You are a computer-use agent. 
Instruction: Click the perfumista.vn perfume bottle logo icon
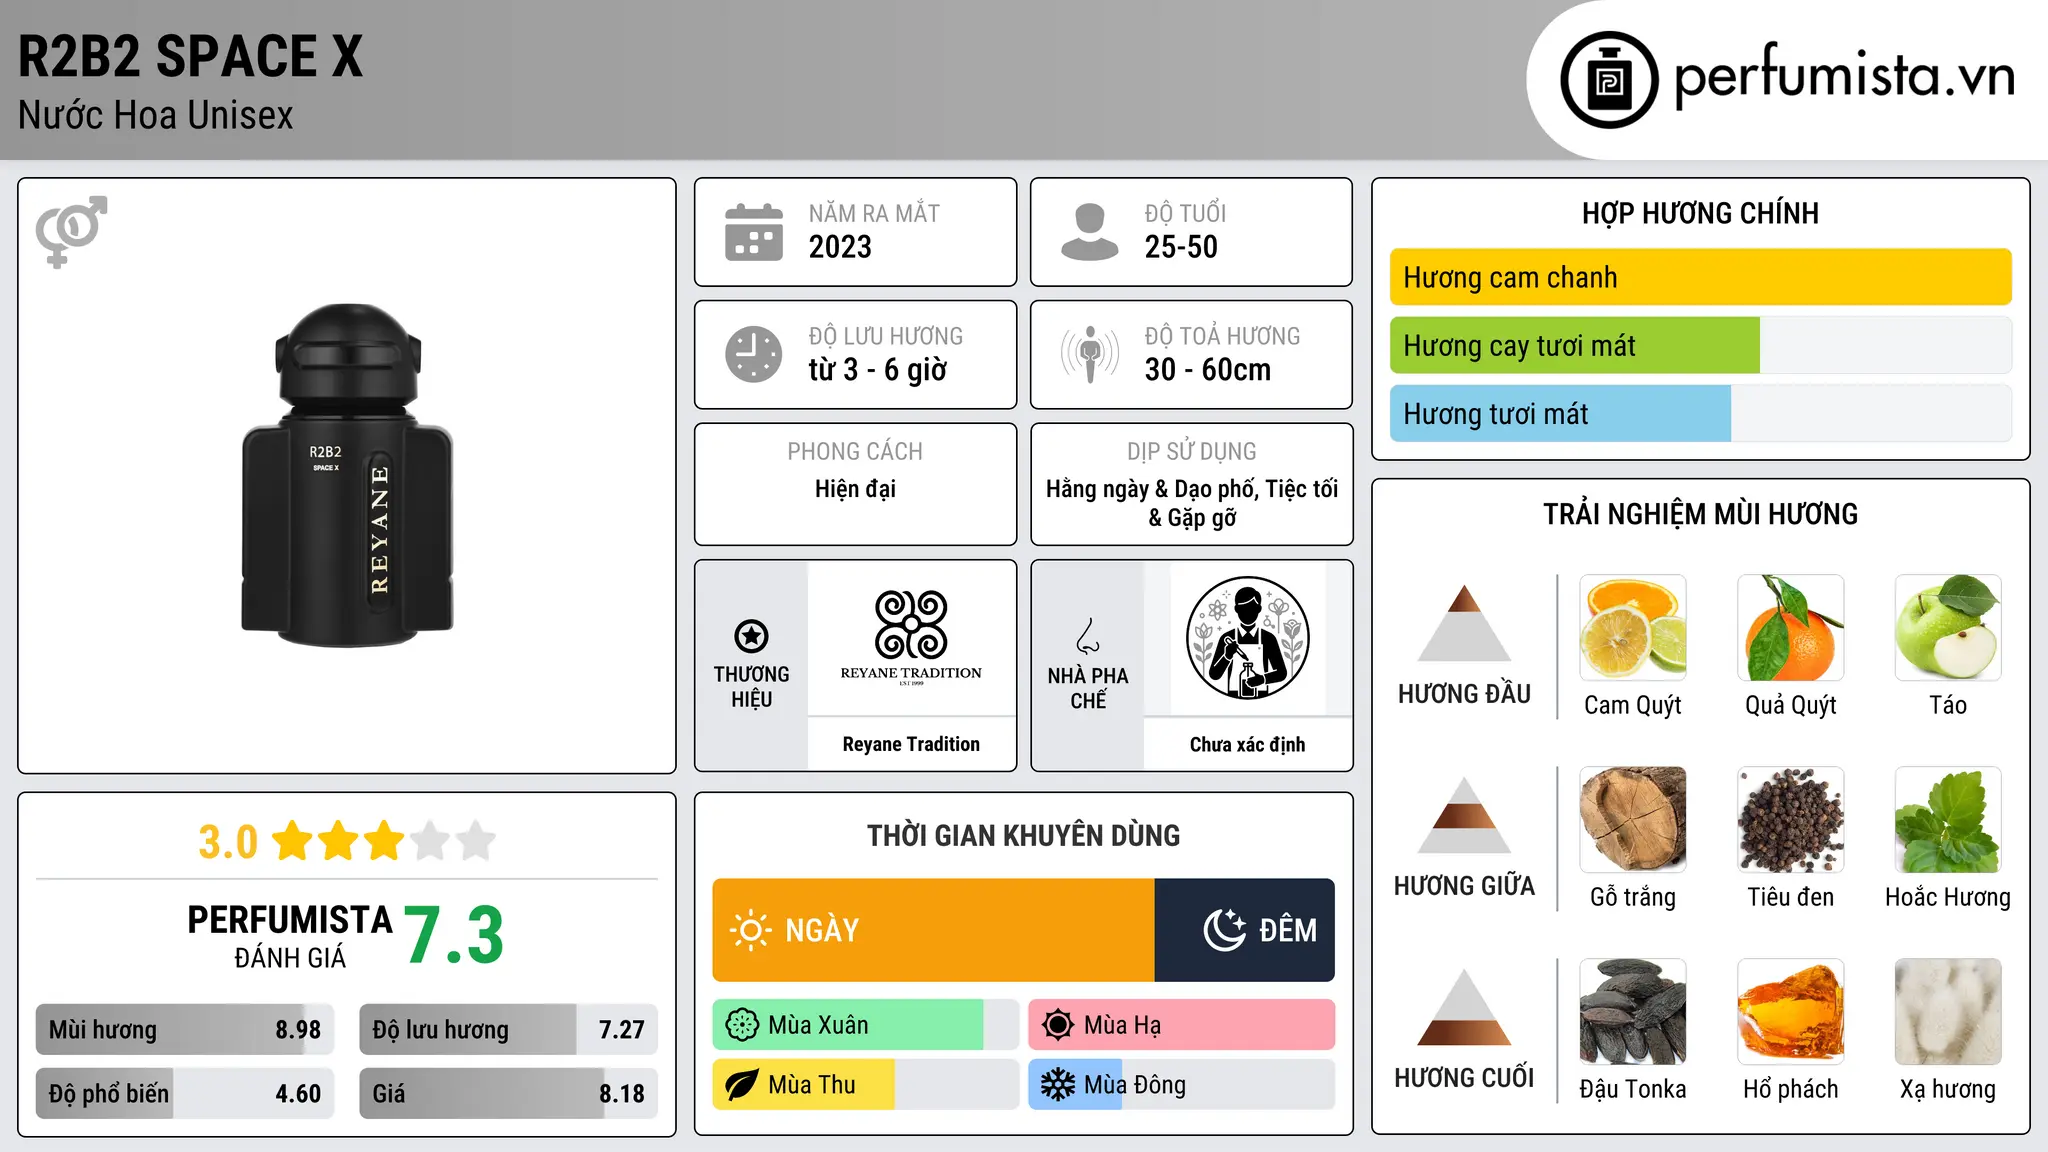(x=1609, y=80)
